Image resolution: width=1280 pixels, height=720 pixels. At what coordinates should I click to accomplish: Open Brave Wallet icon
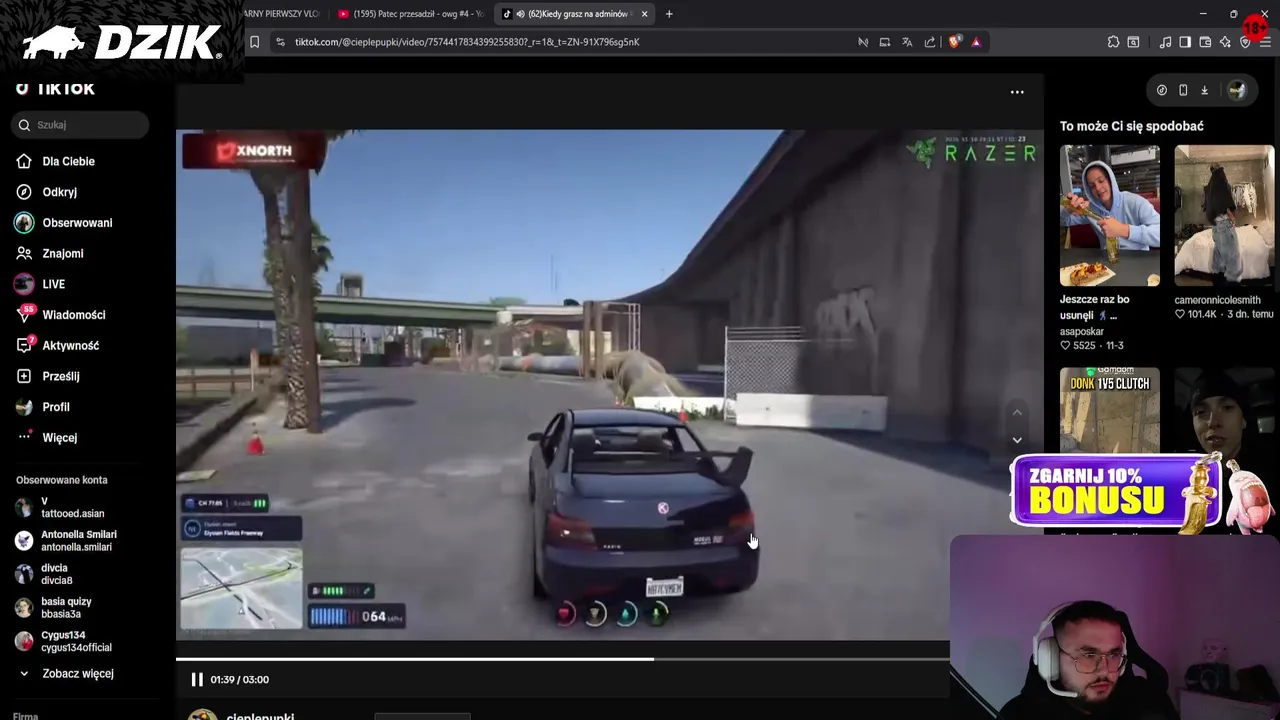1205,42
